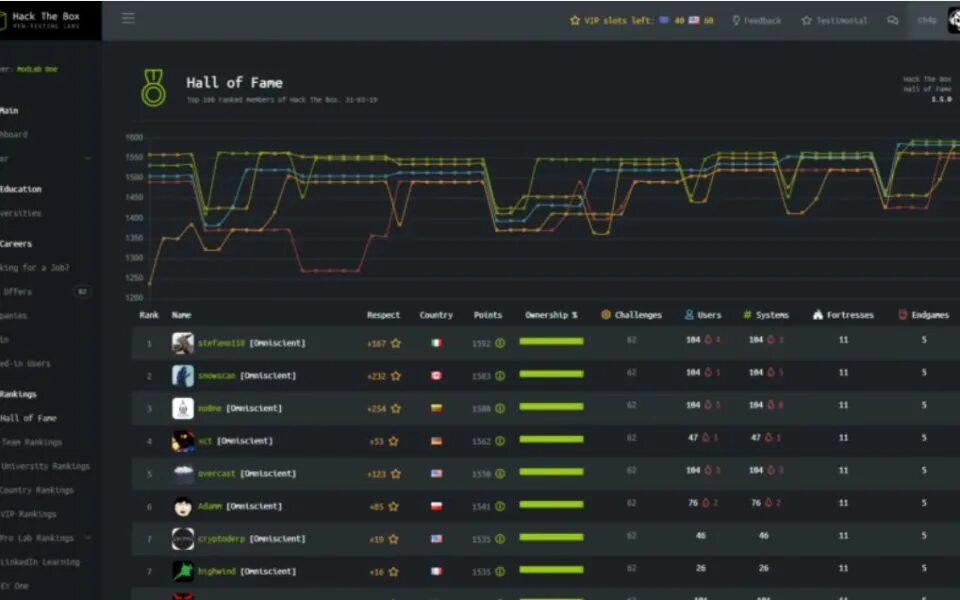
Task: Sort by the Rank column header
Action: pyautogui.click(x=149, y=315)
